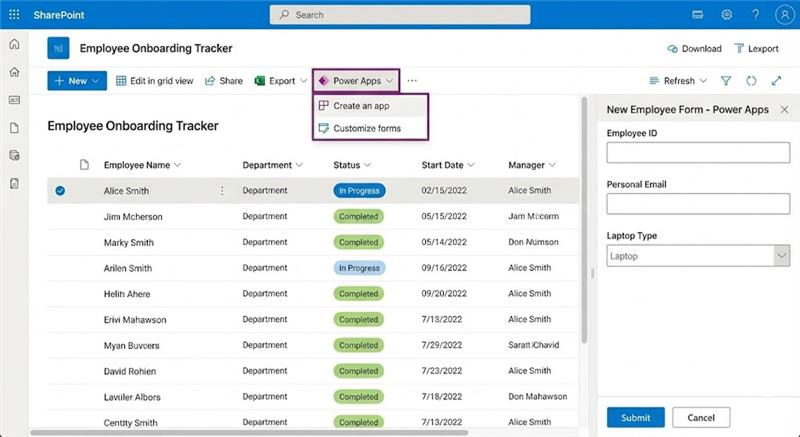
Task: Click the card icon left of settings gear
Action: [697, 15]
